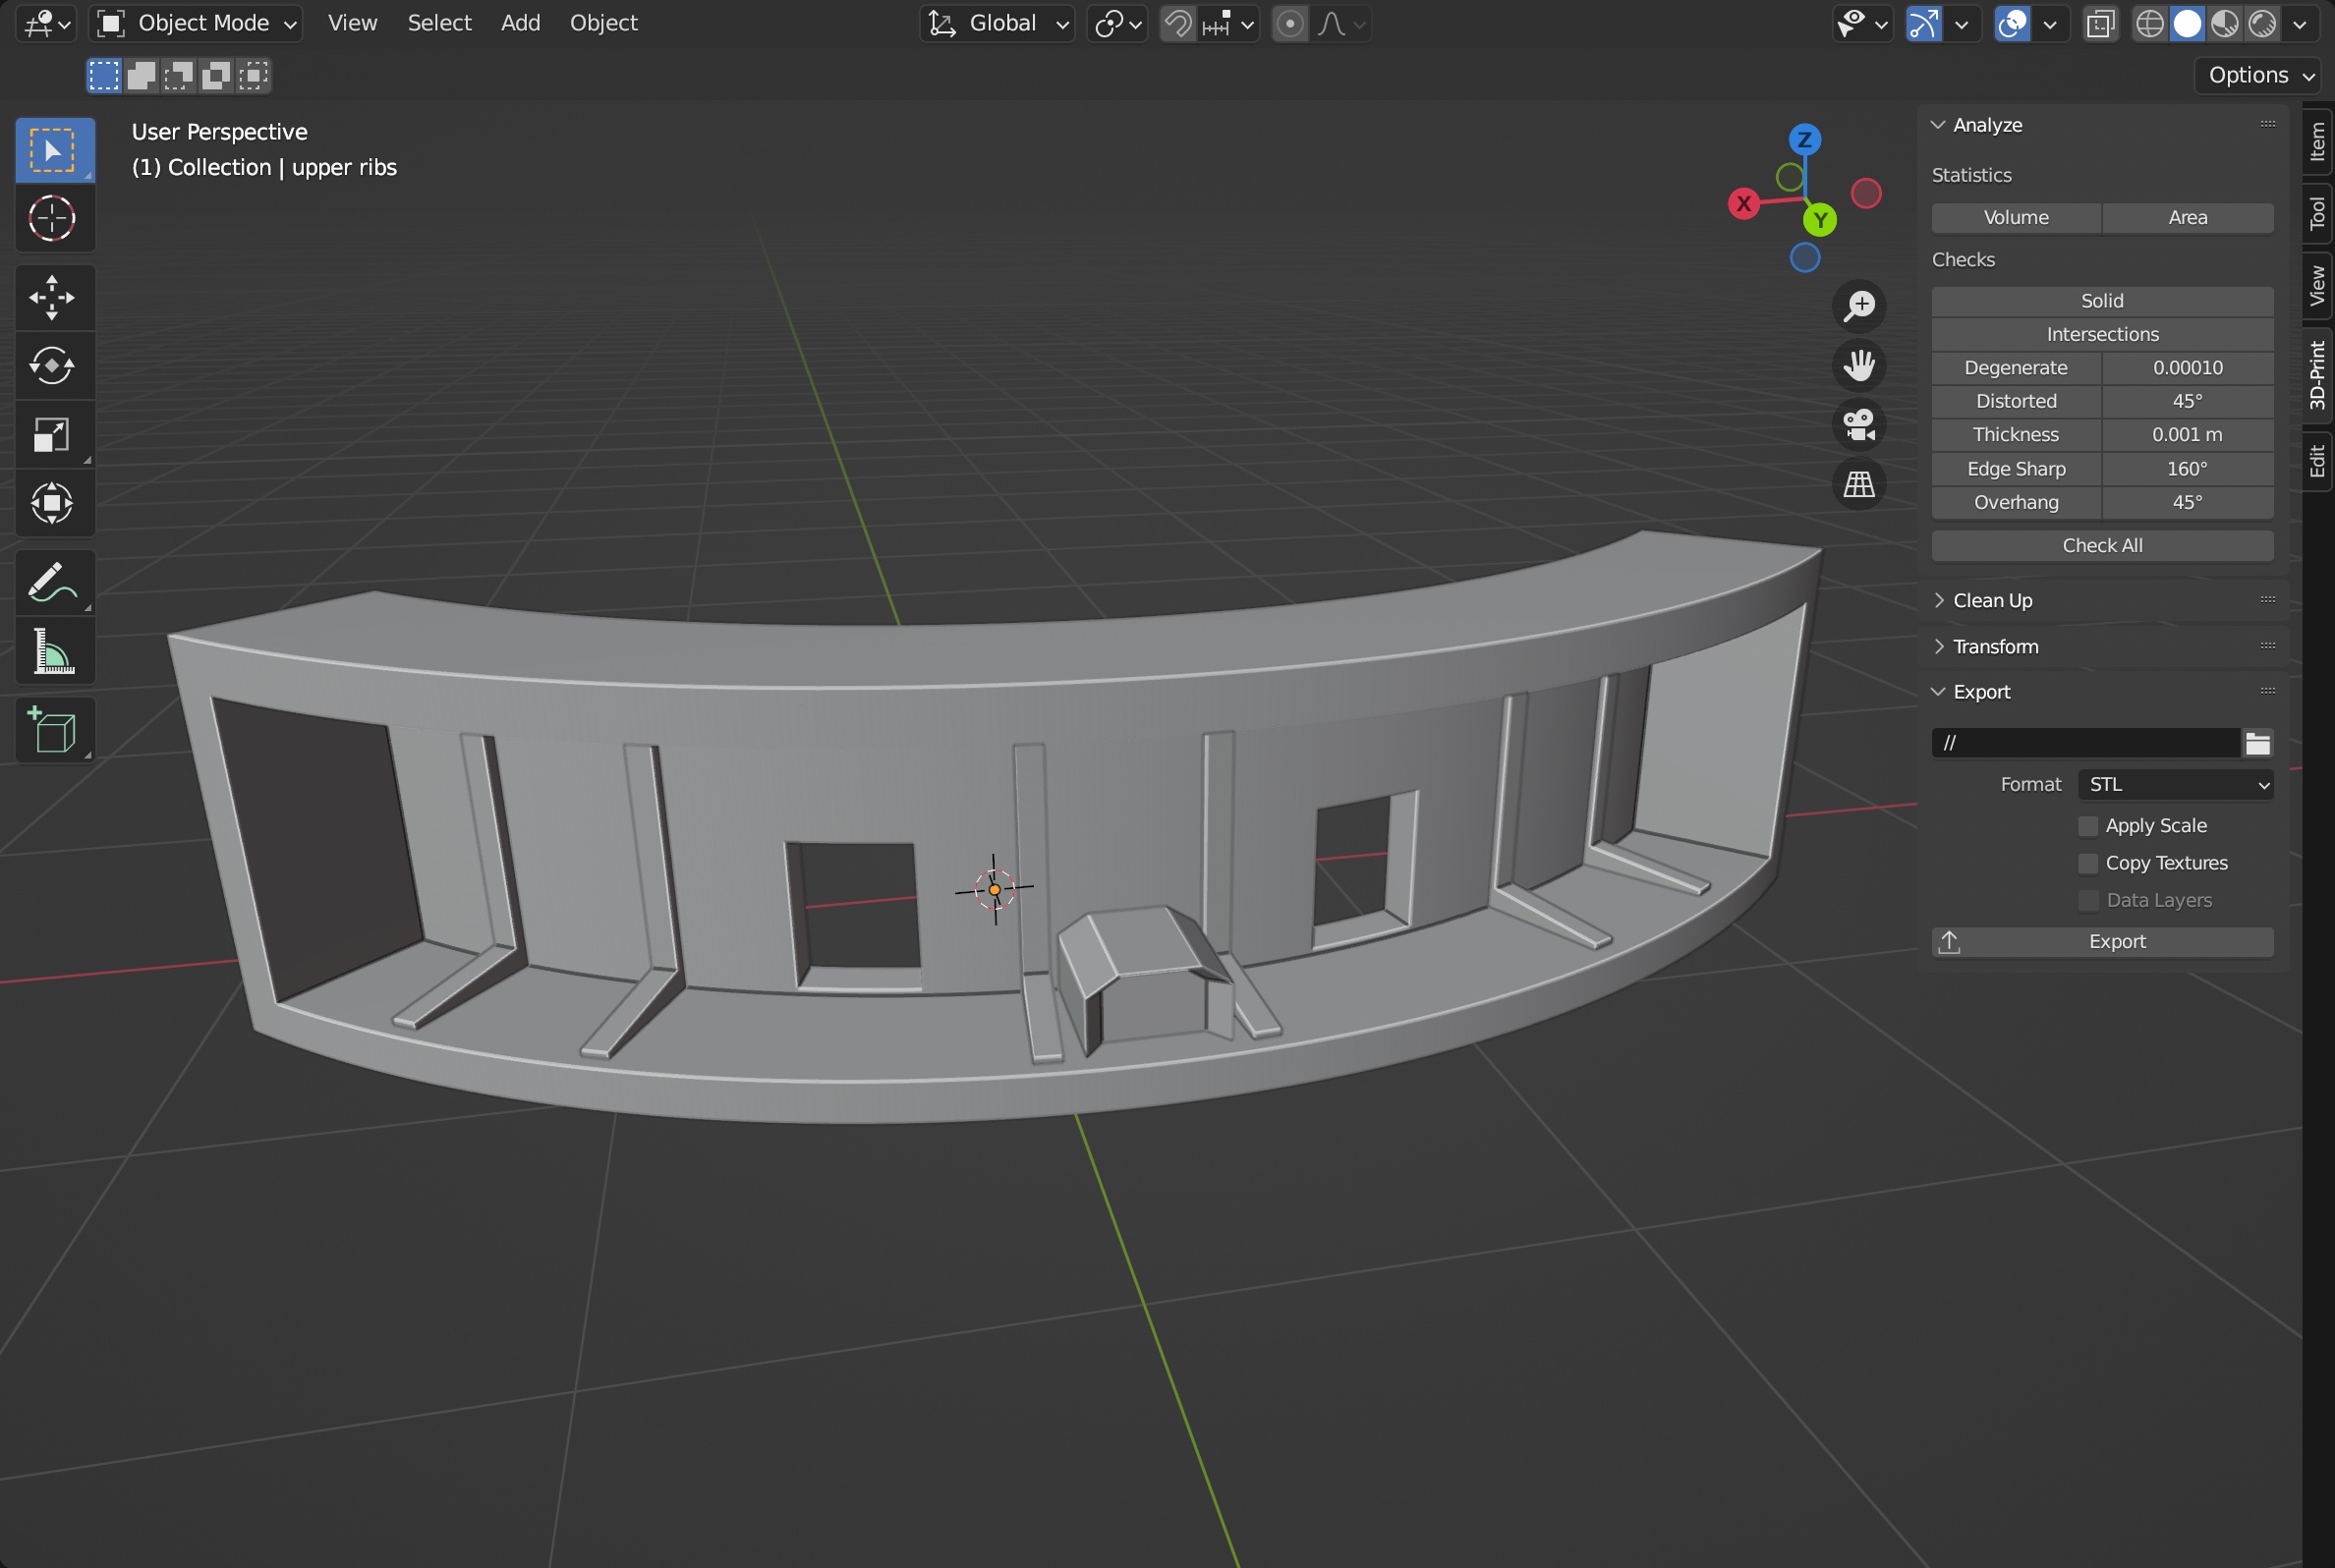Click the export path input field
This screenshot has width=2335, height=1568.
(2085, 743)
